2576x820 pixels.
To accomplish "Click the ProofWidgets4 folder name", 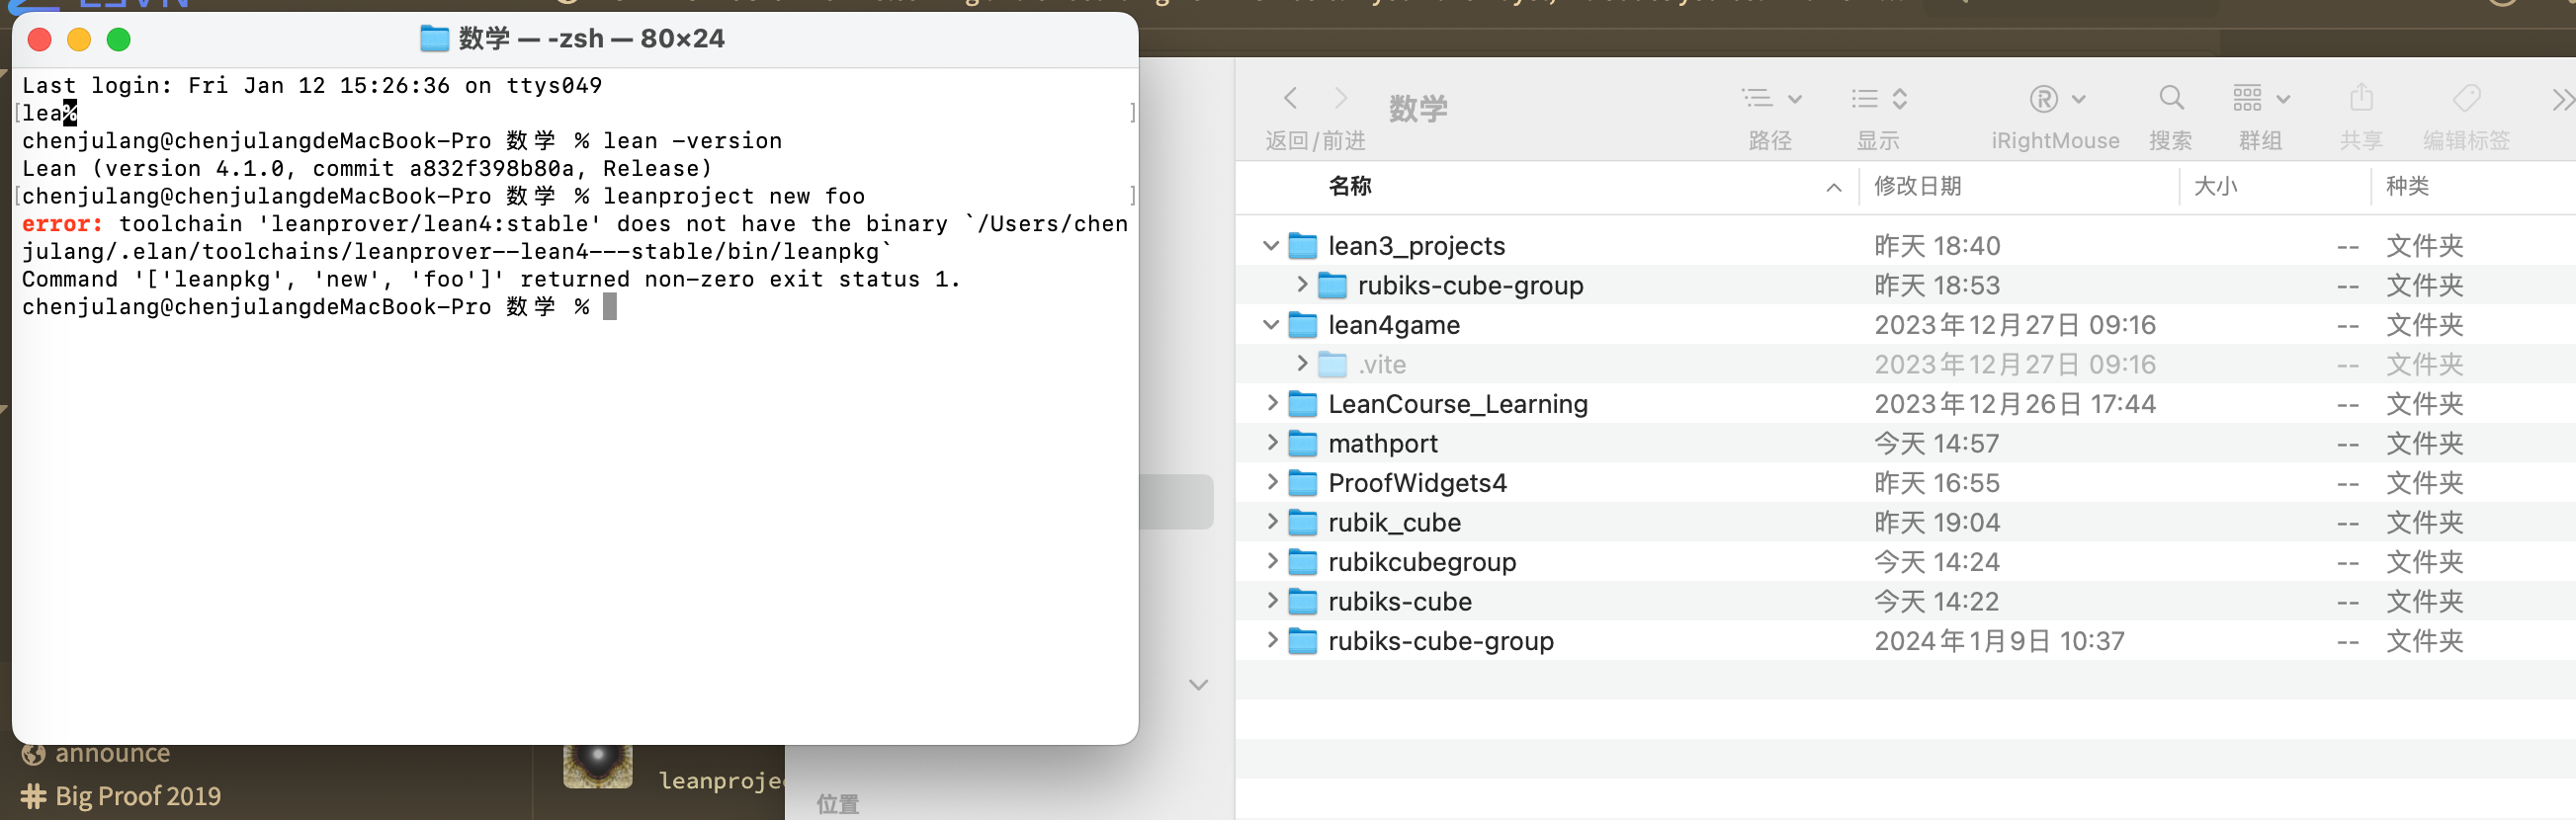I will point(1417,483).
